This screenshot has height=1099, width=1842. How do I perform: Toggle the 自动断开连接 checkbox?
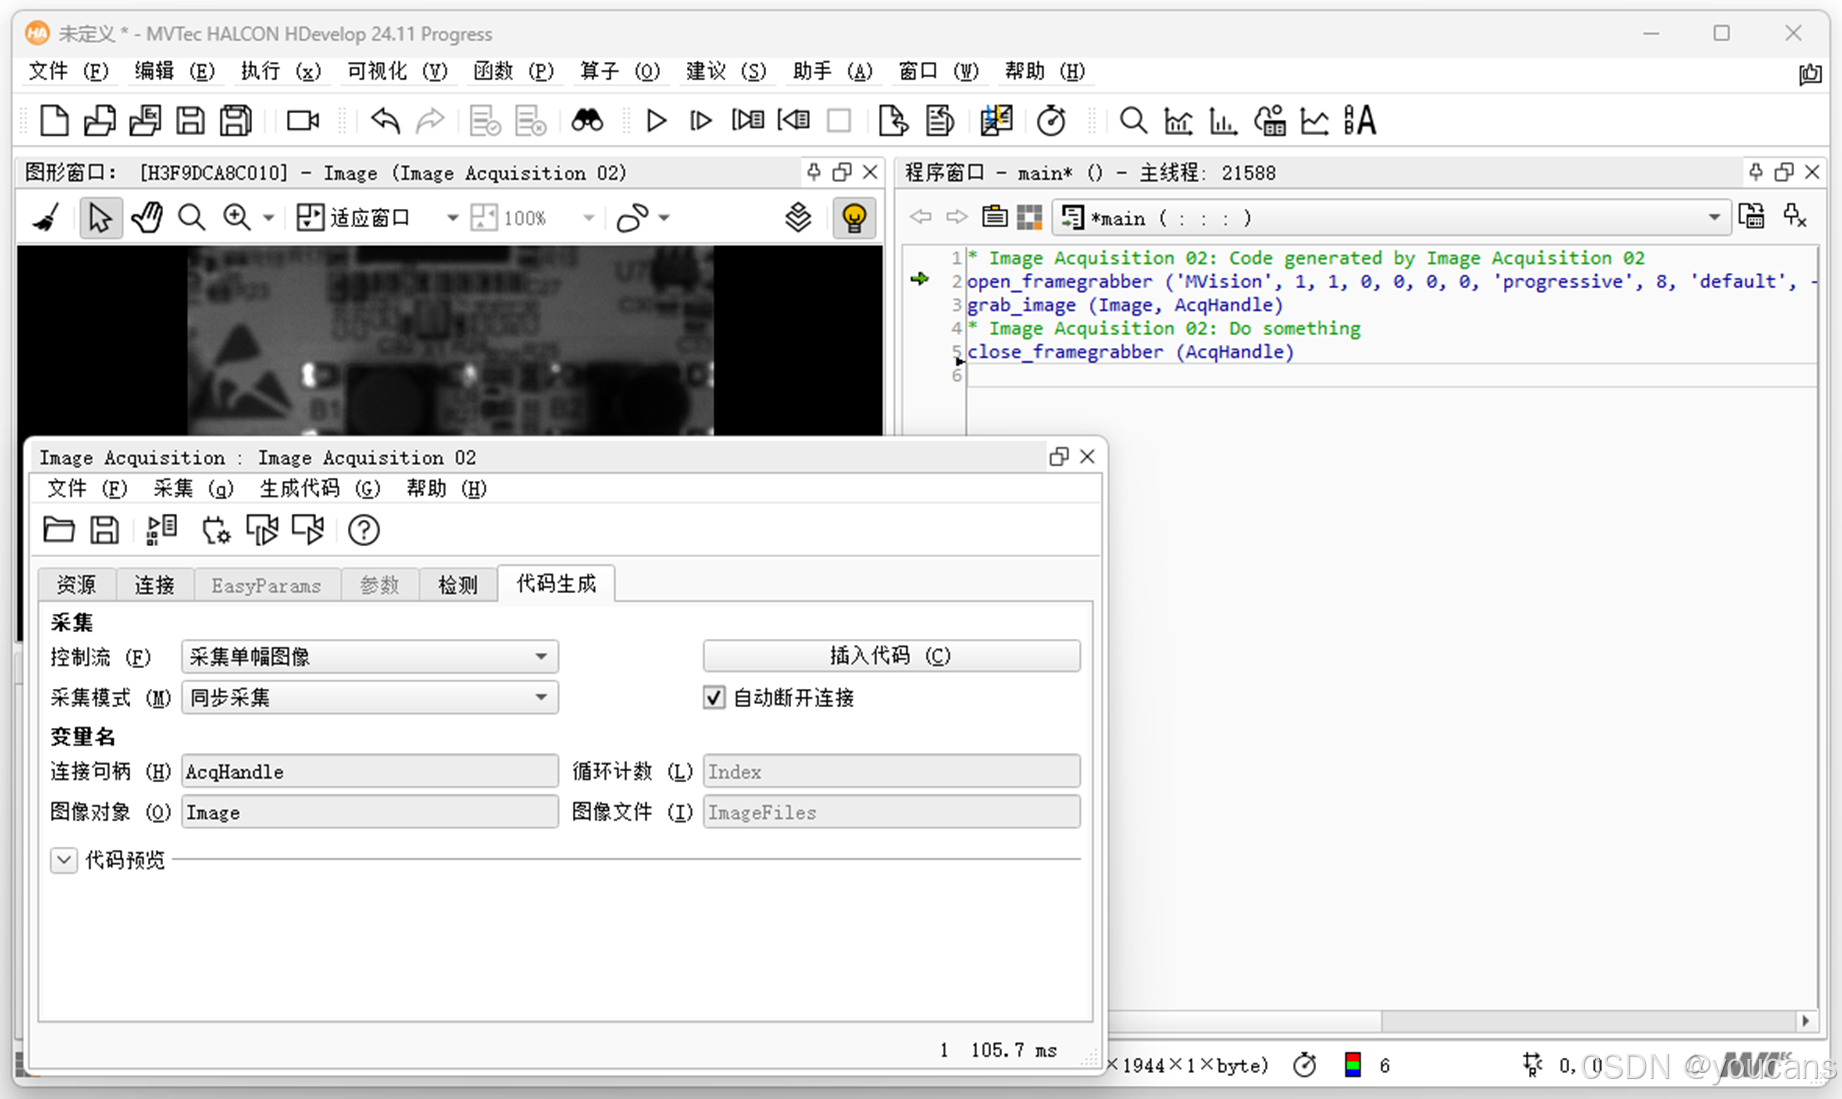[x=714, y=697]
